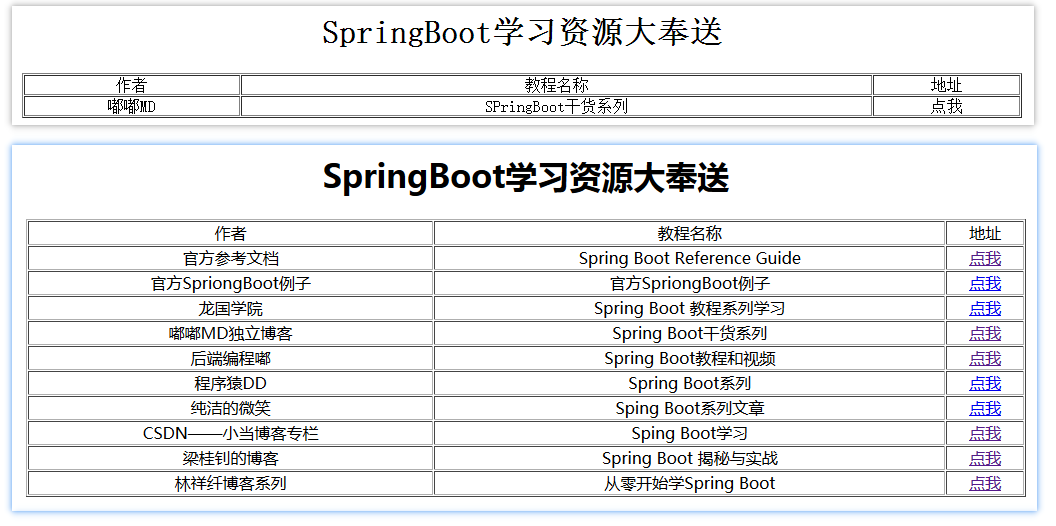Image resolution: width=1056 pixels, height=526 pixels.
Task: Select the 后端编程嘟 cell
Action: pos(230,358)
